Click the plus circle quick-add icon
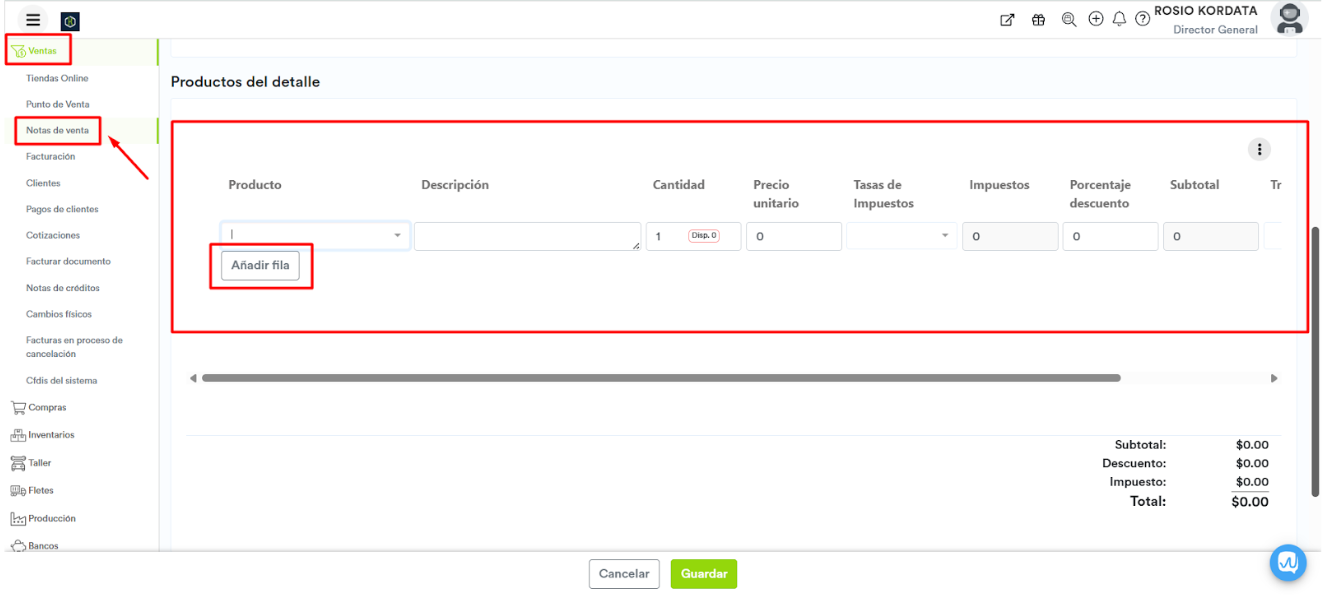The image size is (1330, 596). pos(1095,19)
